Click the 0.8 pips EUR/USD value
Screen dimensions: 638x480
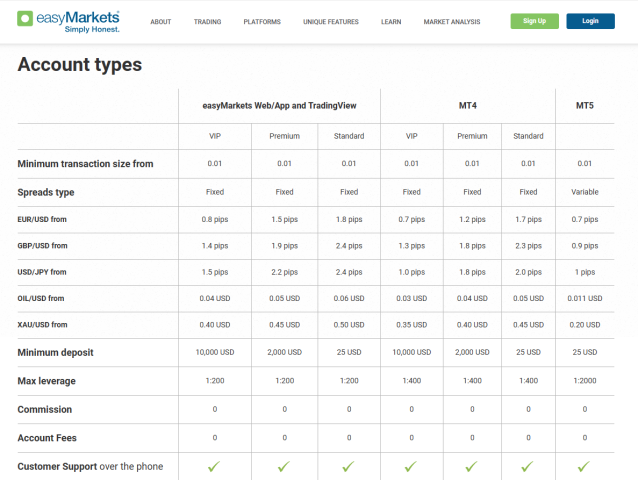(215, 220)
